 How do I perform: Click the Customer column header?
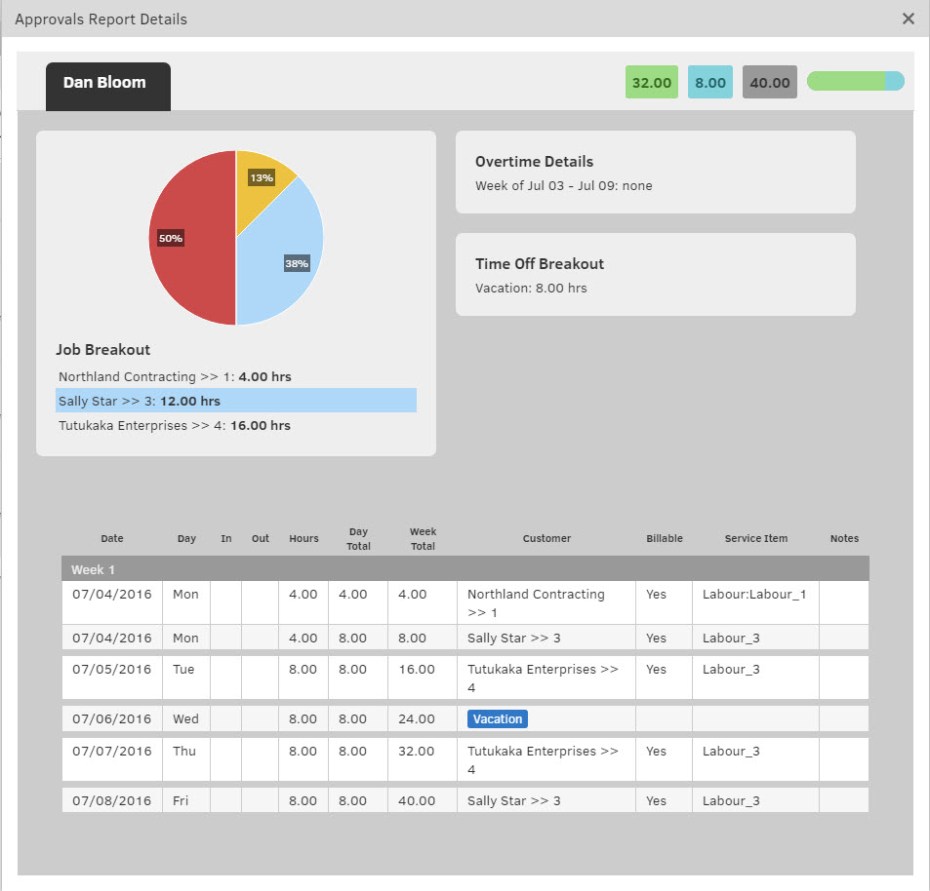coord(547,539)
